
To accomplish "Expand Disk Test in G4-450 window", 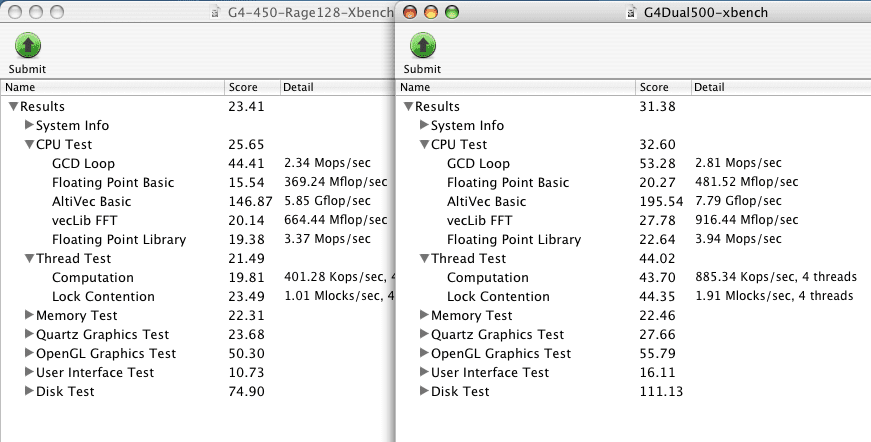I will pyautogui.click(x=29, y=390).
